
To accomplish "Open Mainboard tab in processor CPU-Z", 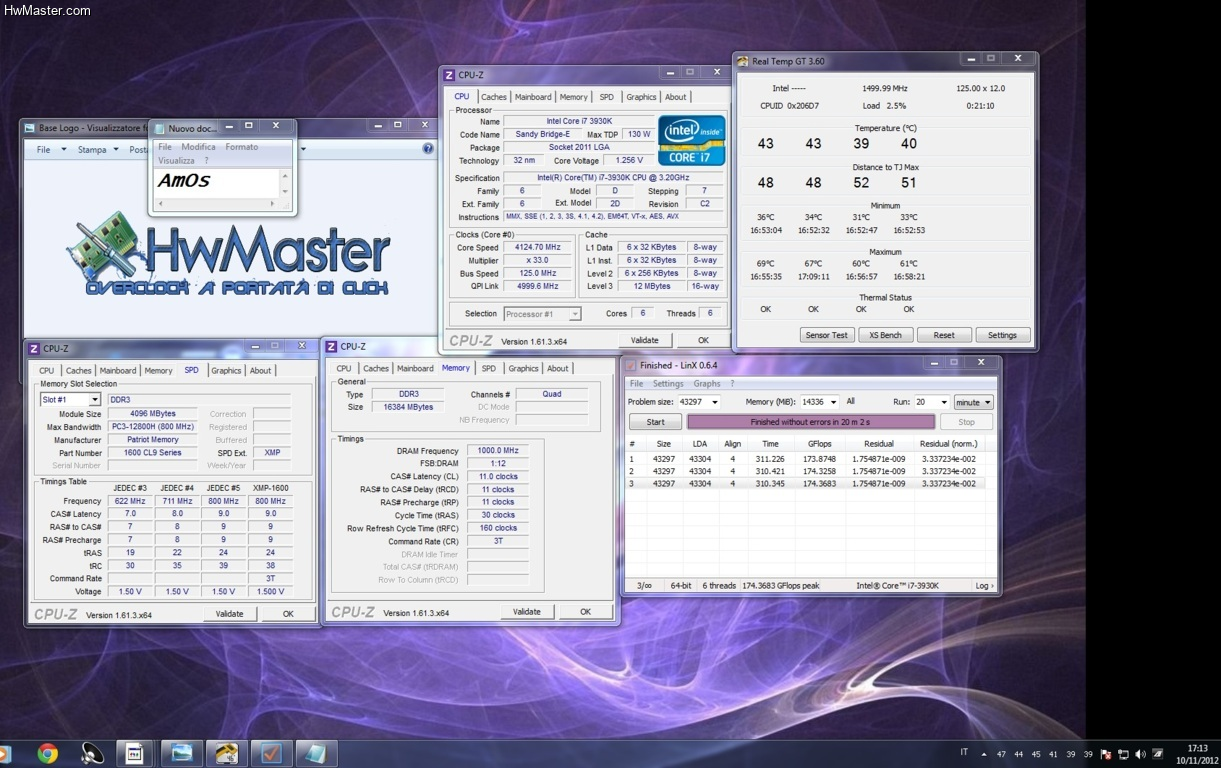I will [x=533, y=97].
